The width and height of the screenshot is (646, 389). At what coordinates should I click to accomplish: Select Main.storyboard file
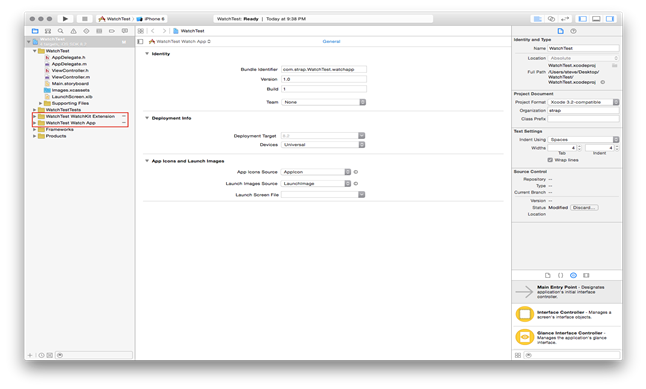coord(70,84)
